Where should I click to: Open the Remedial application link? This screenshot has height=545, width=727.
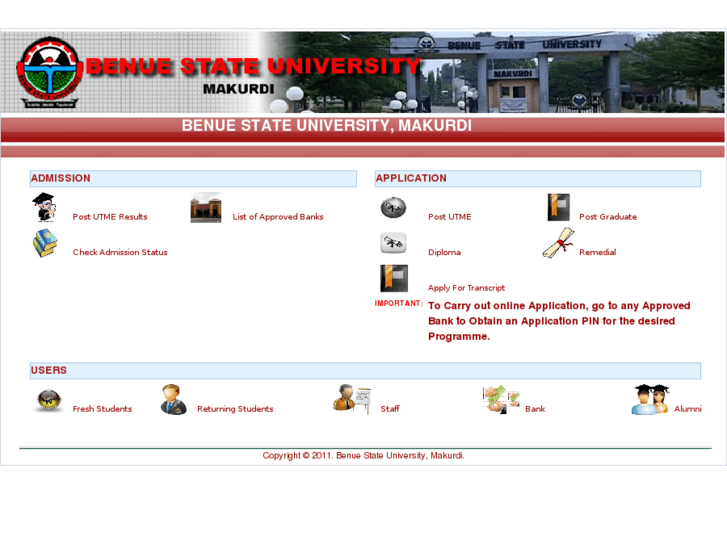(x=598, y=252)
